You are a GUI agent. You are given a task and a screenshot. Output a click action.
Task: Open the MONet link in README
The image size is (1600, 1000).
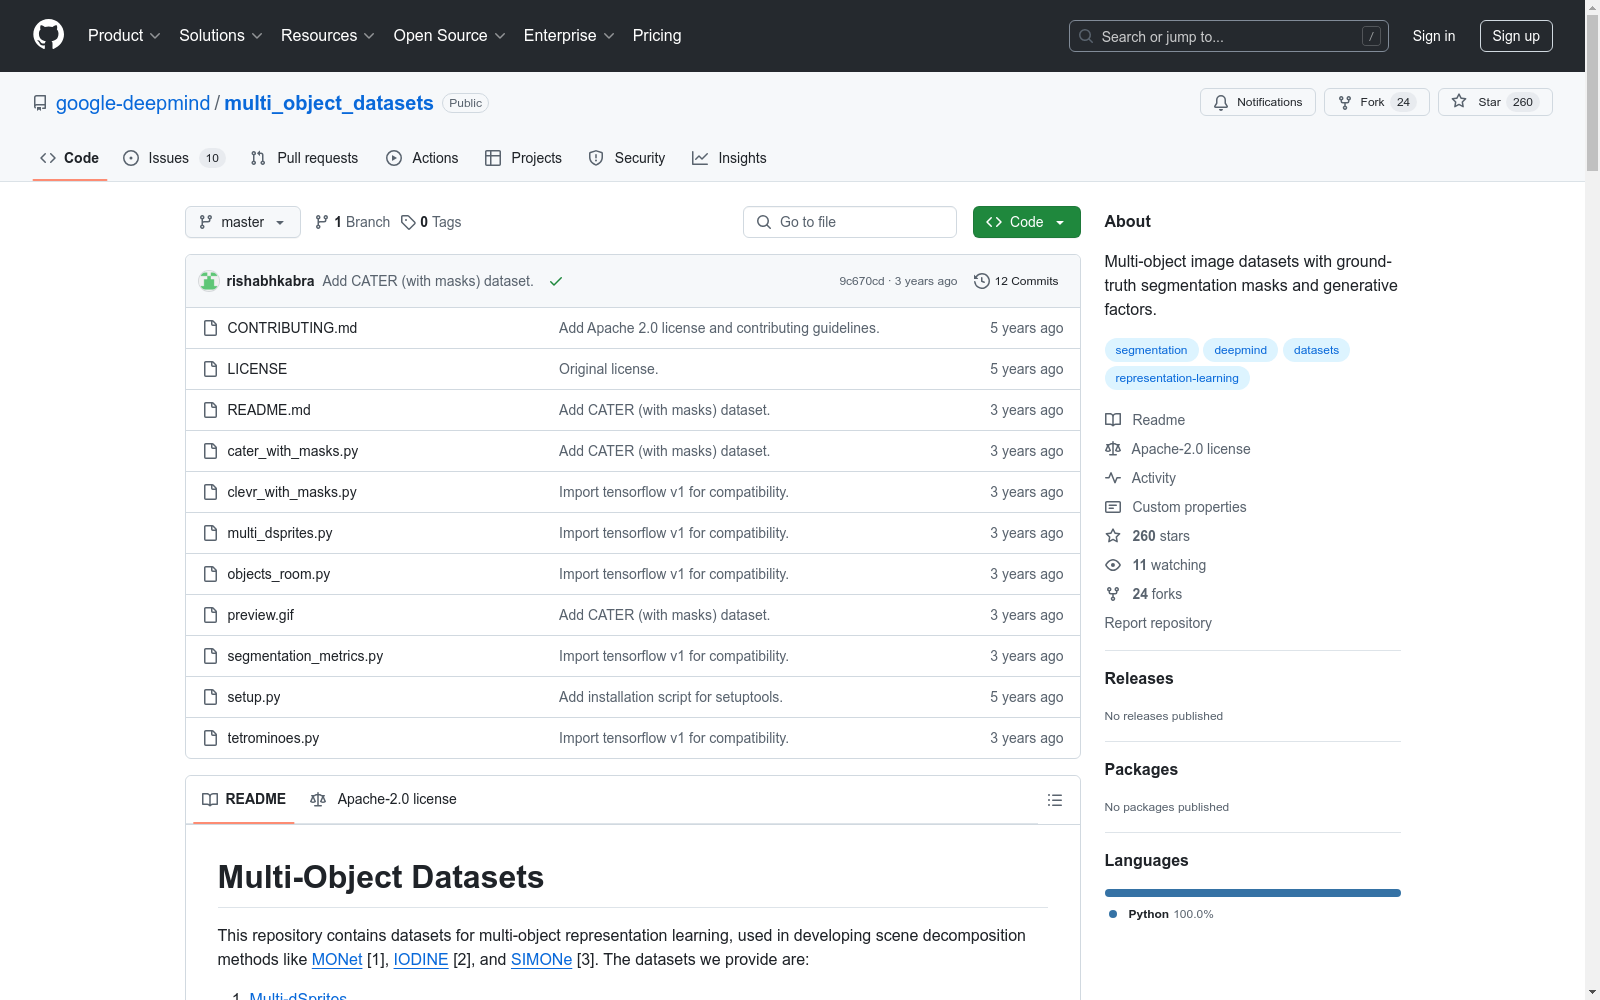tap(337, 959)
